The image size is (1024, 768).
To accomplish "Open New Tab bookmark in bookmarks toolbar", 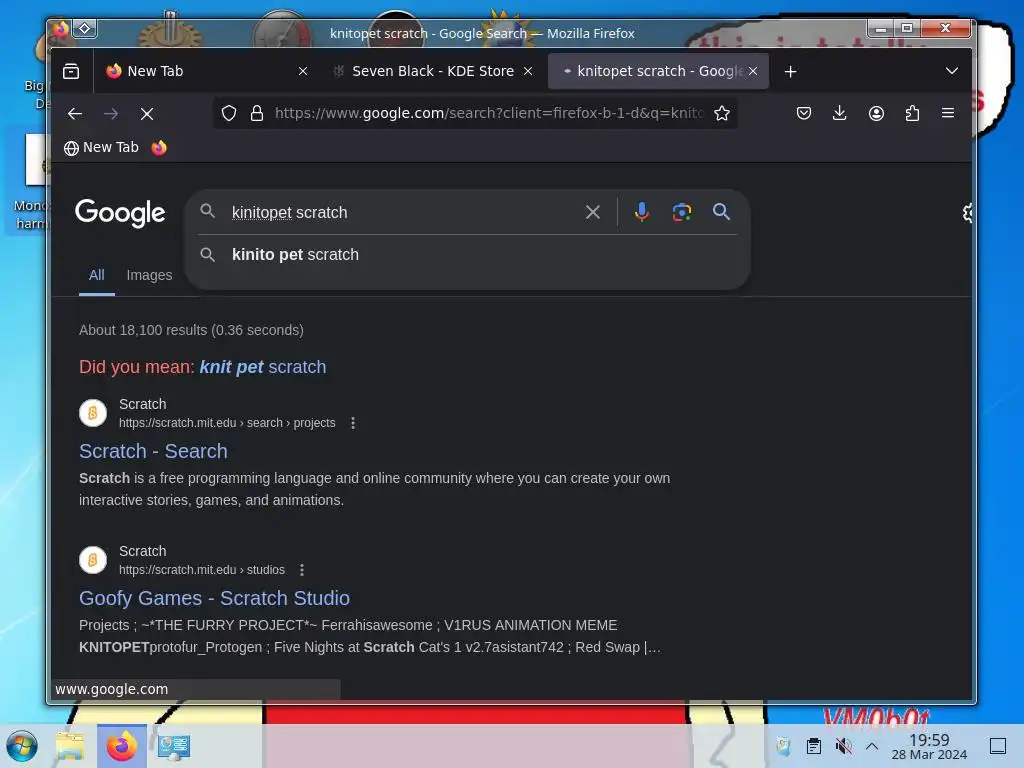I will click(101, 148).
